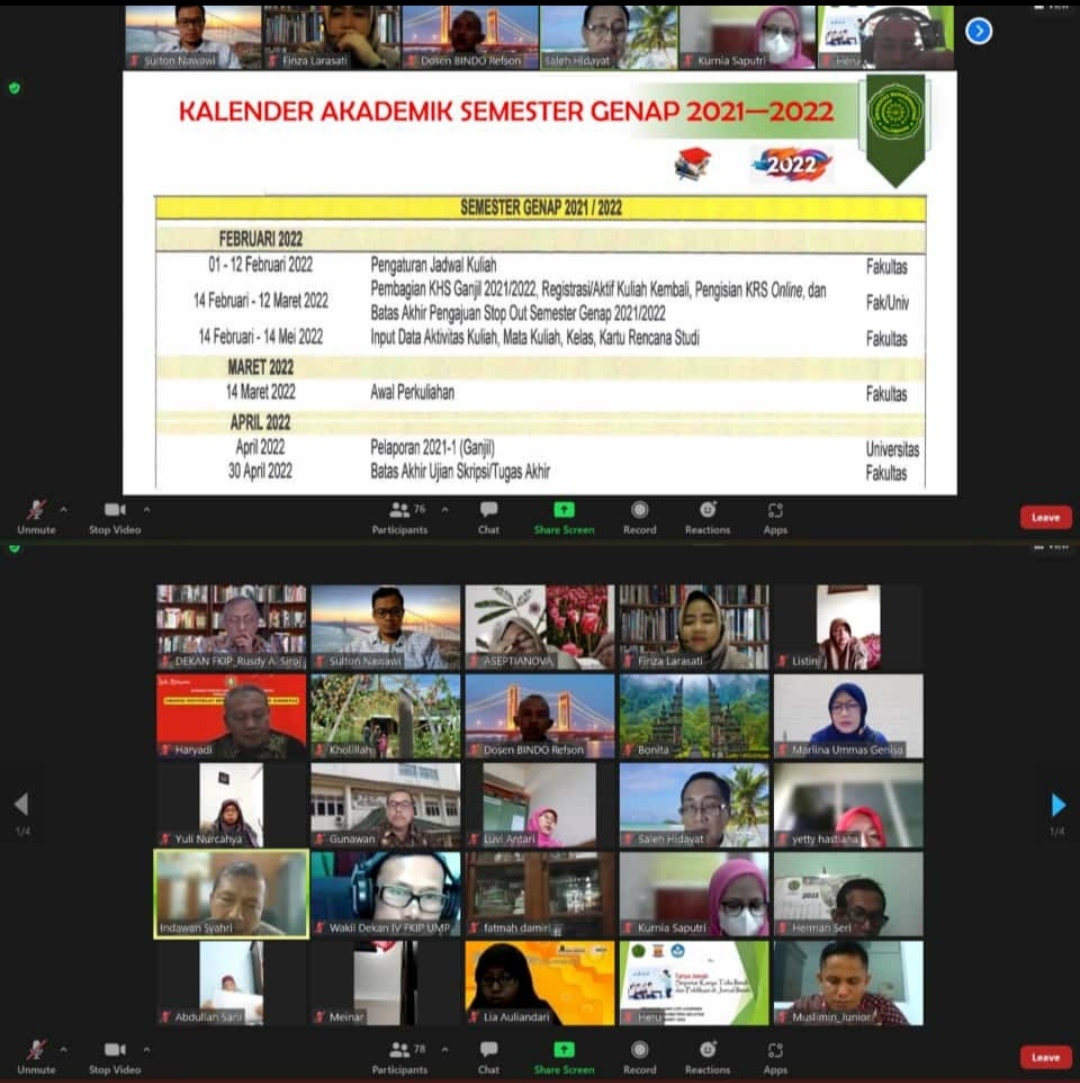Open Apps in the shared-screen meeting toolbar
Image resolution: width=1080 pixels, height=1083 pixels.
[x=775, y=516]
